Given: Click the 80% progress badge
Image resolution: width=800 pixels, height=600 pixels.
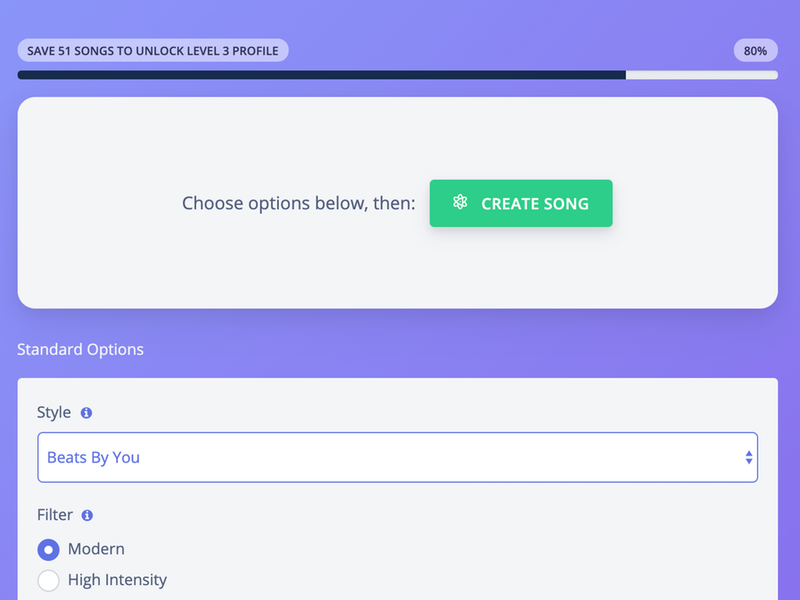Looking at the screenshot, I should (756, 51).
